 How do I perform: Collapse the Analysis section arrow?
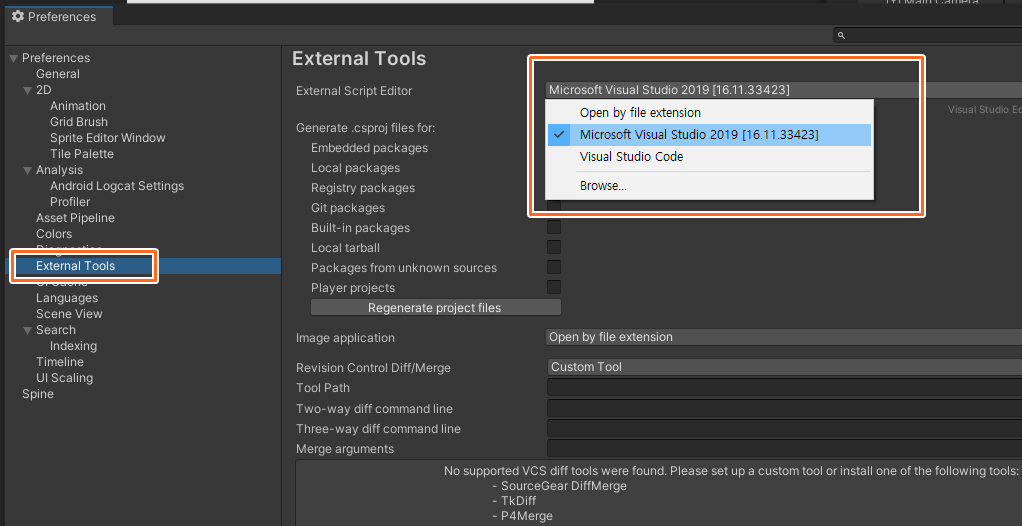27,170
